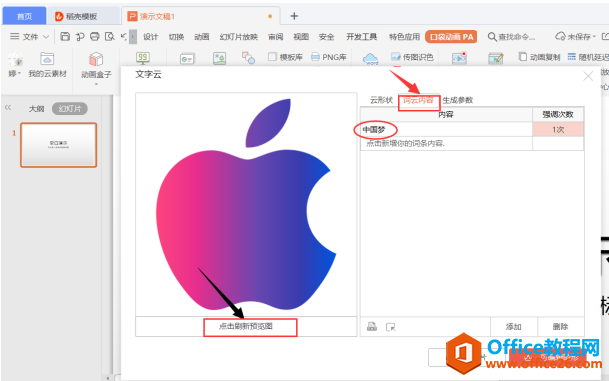The height and width of the screenshot is (381, 609).
Task: Click 点击刷新预览图 to refresh the preview
Action: point(246,326)
